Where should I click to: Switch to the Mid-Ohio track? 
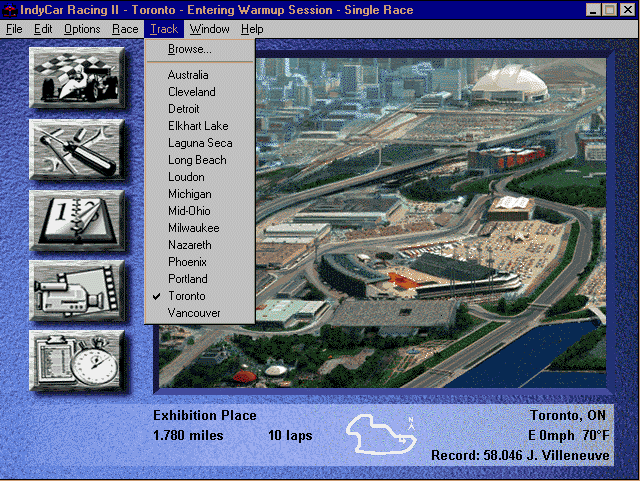click(x=189, y=211)
